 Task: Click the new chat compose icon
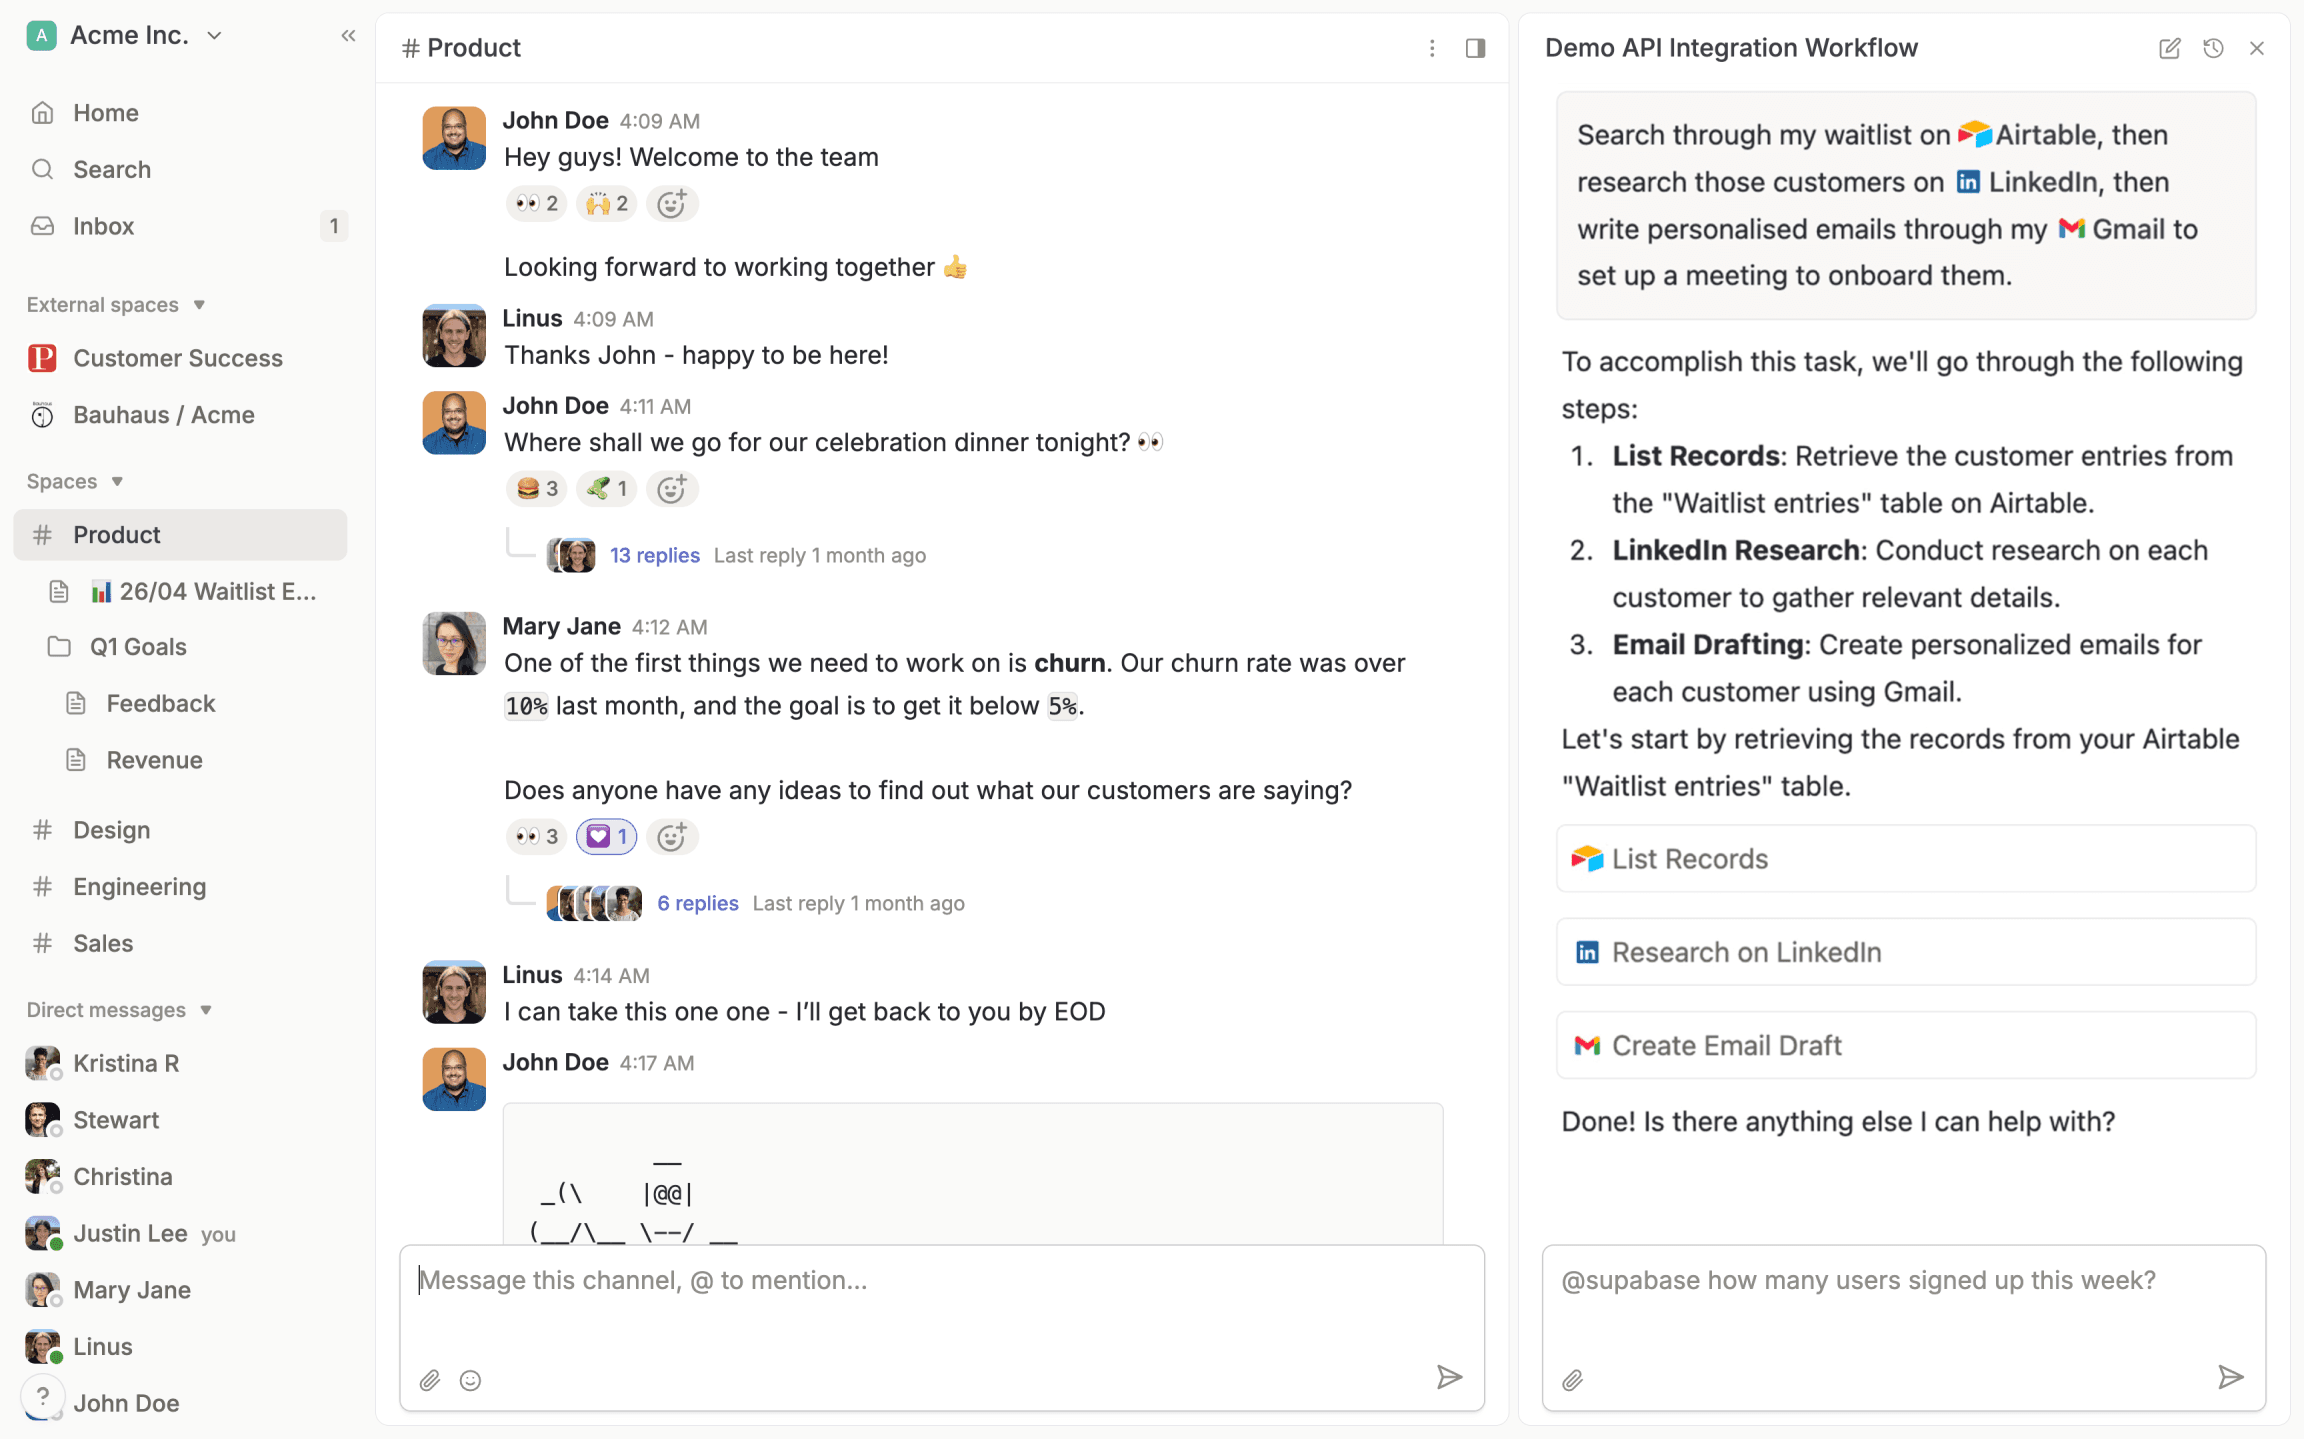pyautogui.click(x=2169, y=48)
